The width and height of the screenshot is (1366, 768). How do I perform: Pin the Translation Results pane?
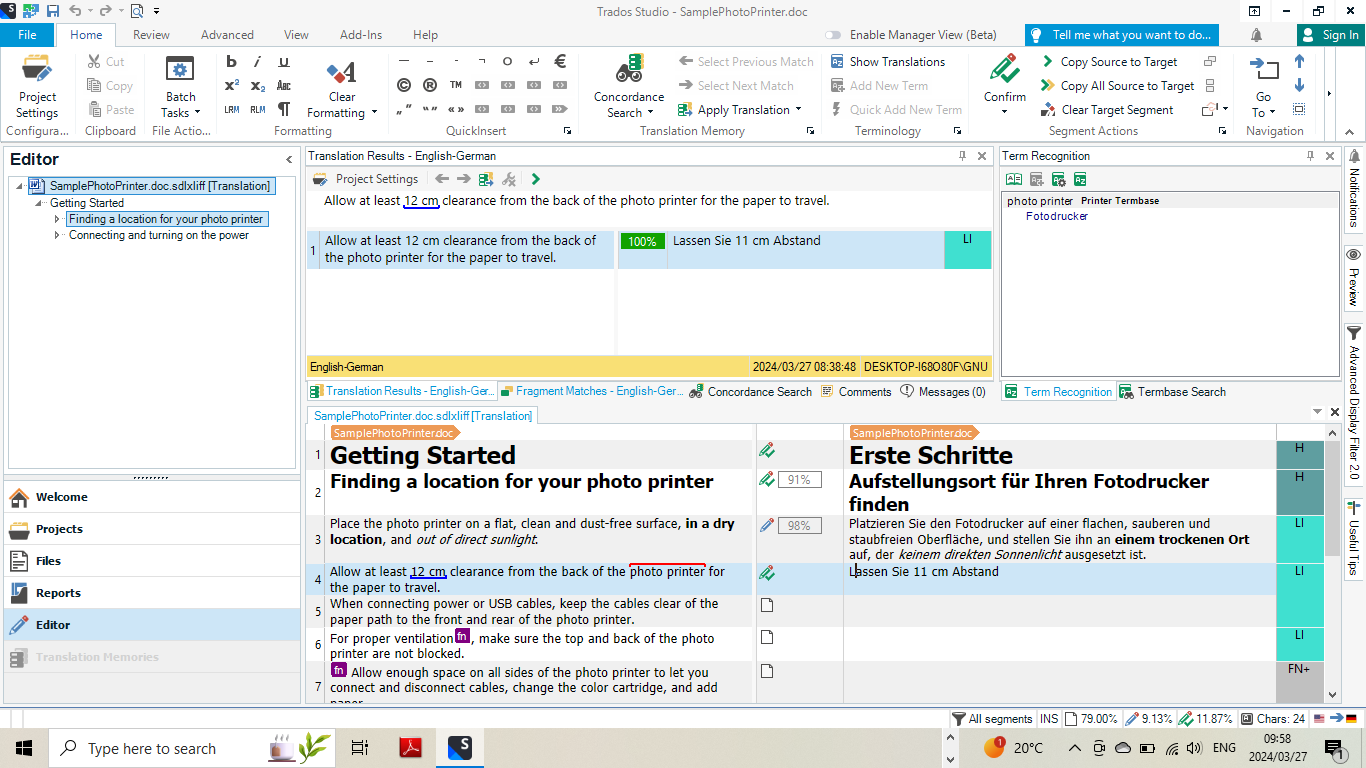click(x=963, y=156)
